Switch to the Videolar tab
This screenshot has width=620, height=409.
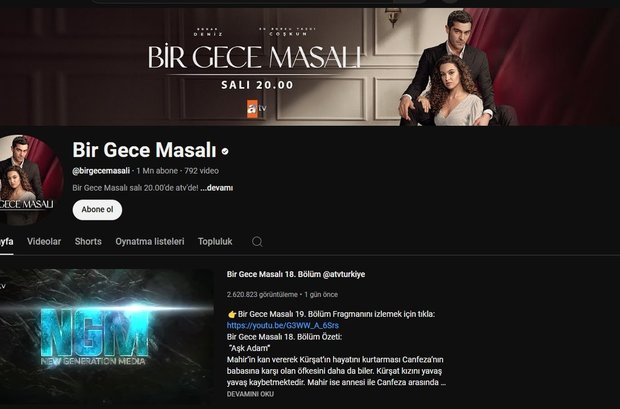click(44, 242)
